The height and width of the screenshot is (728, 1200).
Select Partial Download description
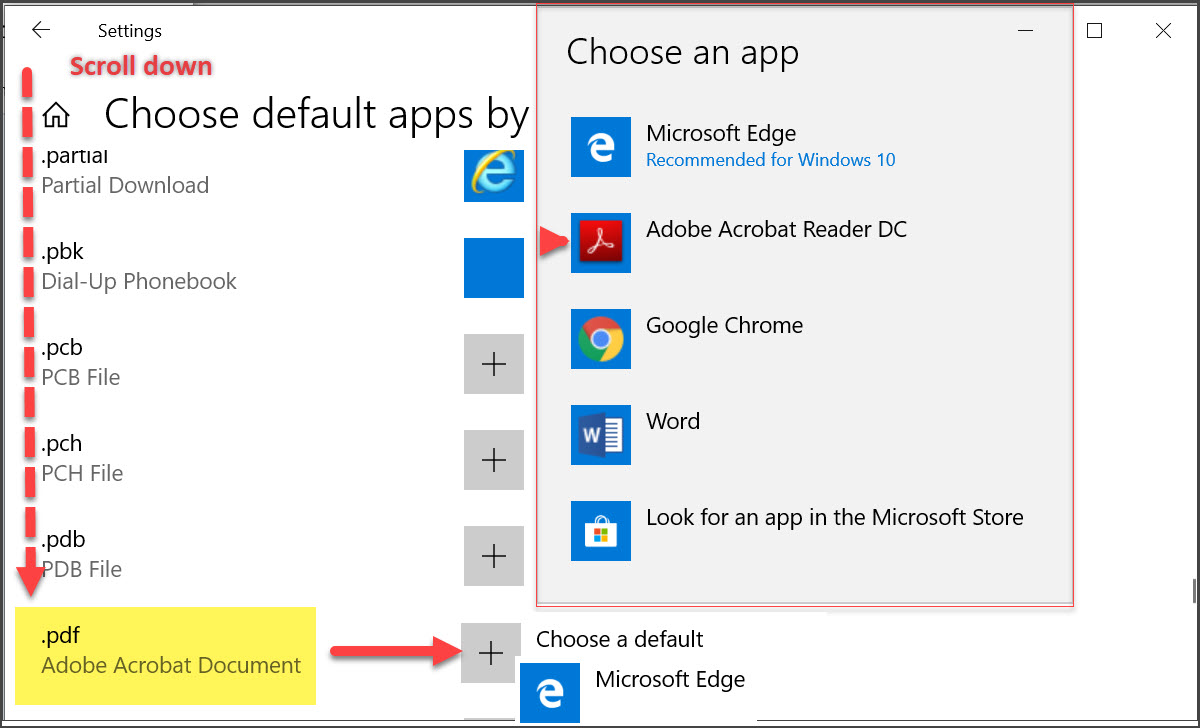(x=125, y=186)
